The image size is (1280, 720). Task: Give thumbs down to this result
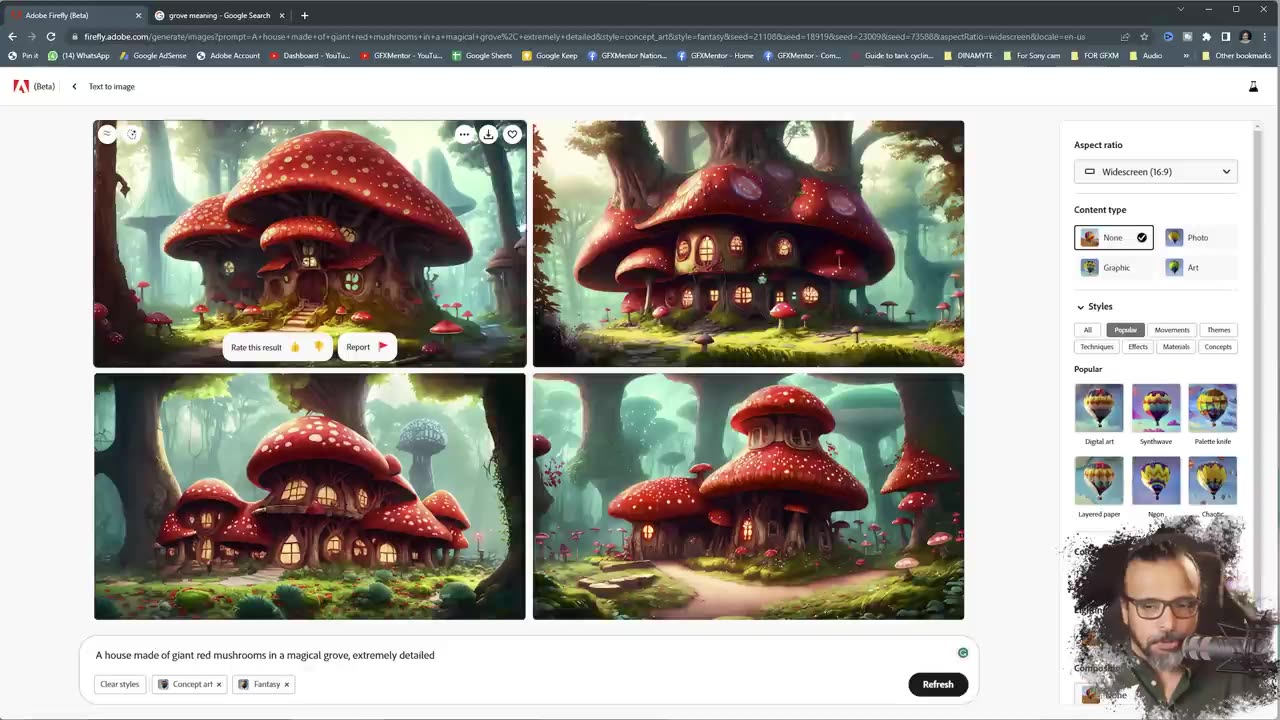[x=318, y=347]
